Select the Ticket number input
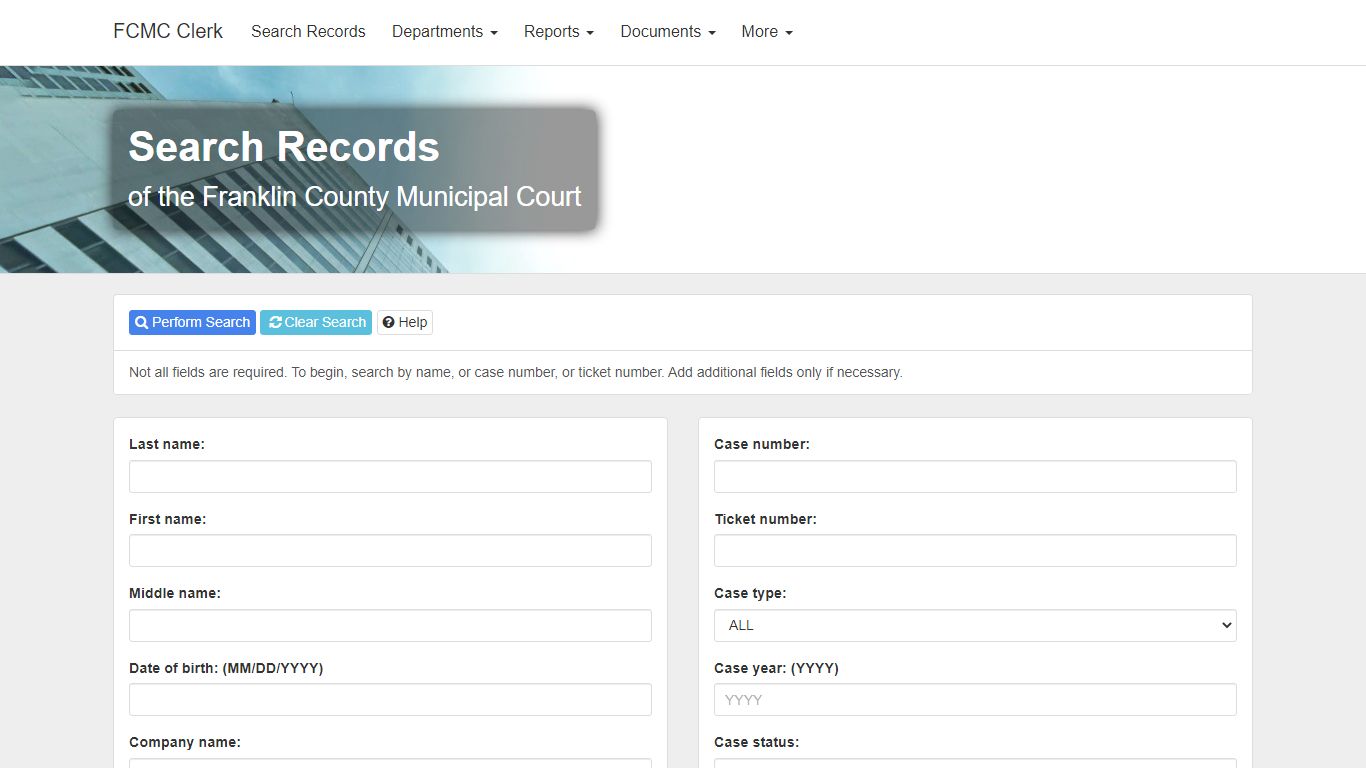The width and height of the screenshot is (1366, 768). pyautogui.click(x=974, y=551)
